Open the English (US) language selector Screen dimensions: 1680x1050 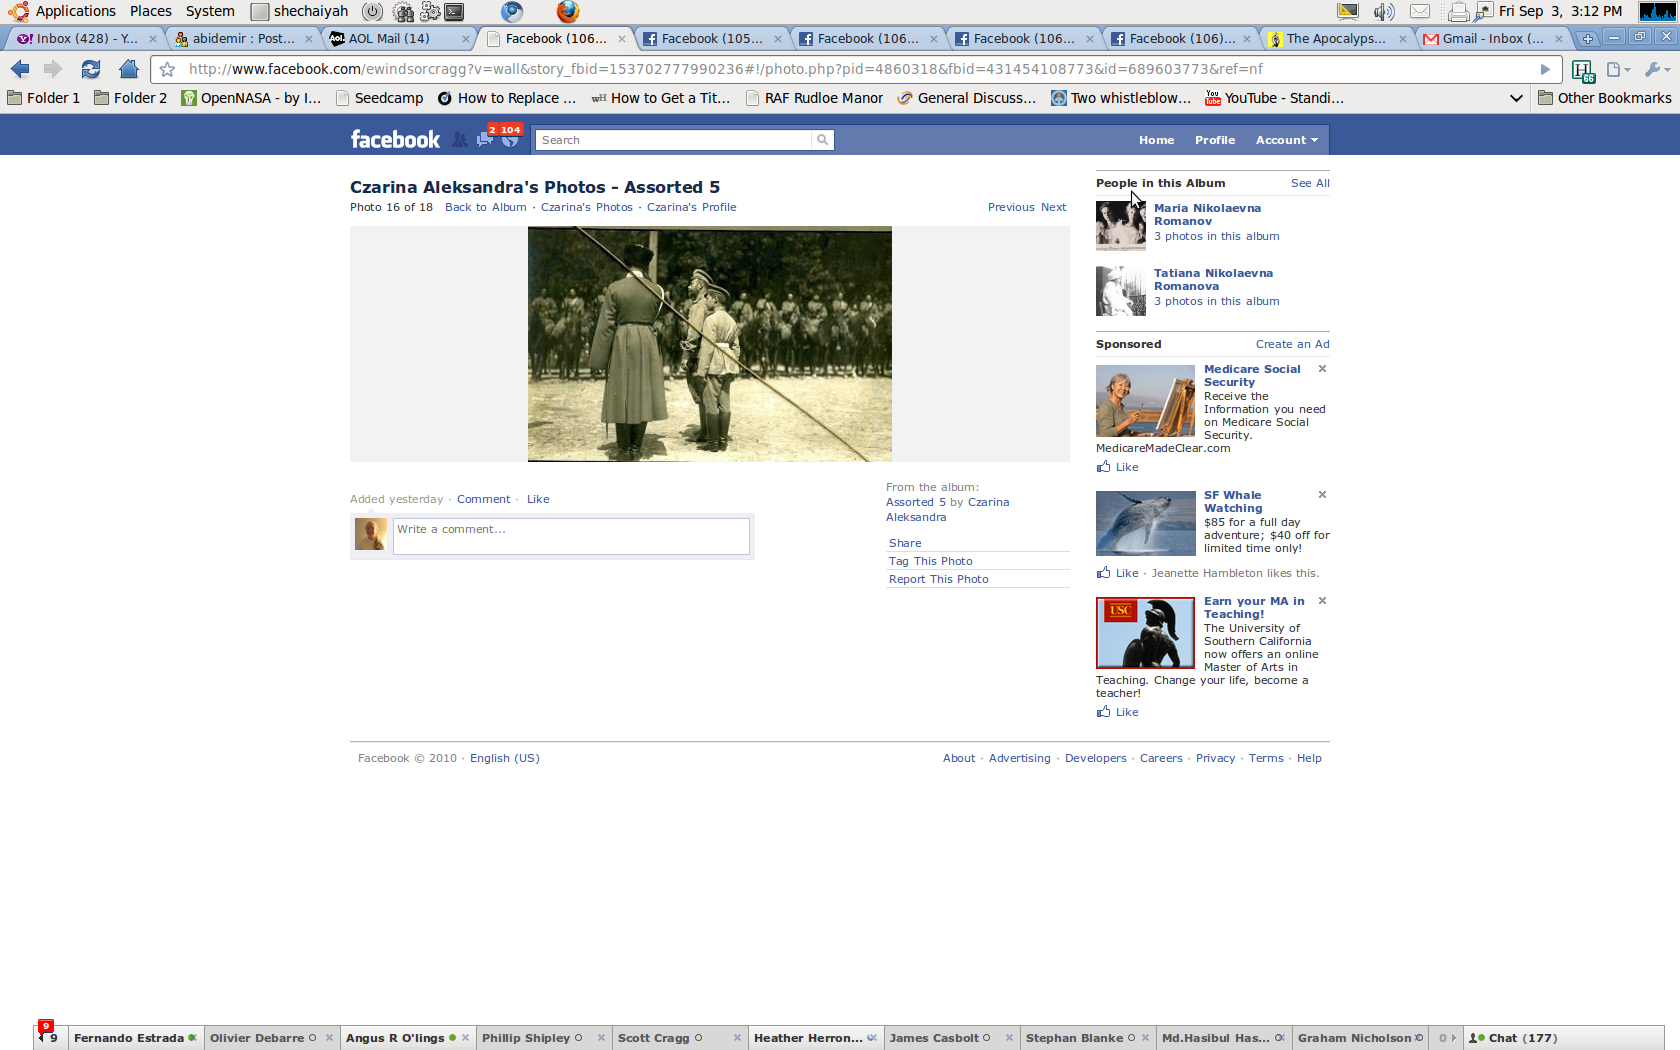504,758
